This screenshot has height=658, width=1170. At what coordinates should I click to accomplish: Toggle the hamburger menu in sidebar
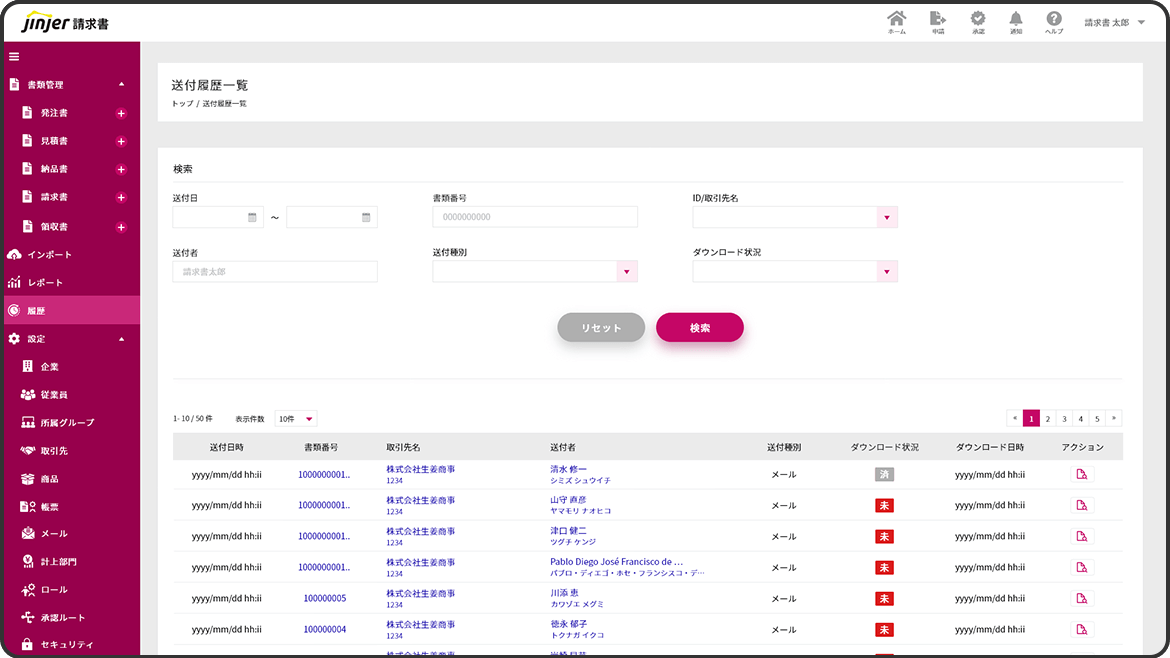14,56
